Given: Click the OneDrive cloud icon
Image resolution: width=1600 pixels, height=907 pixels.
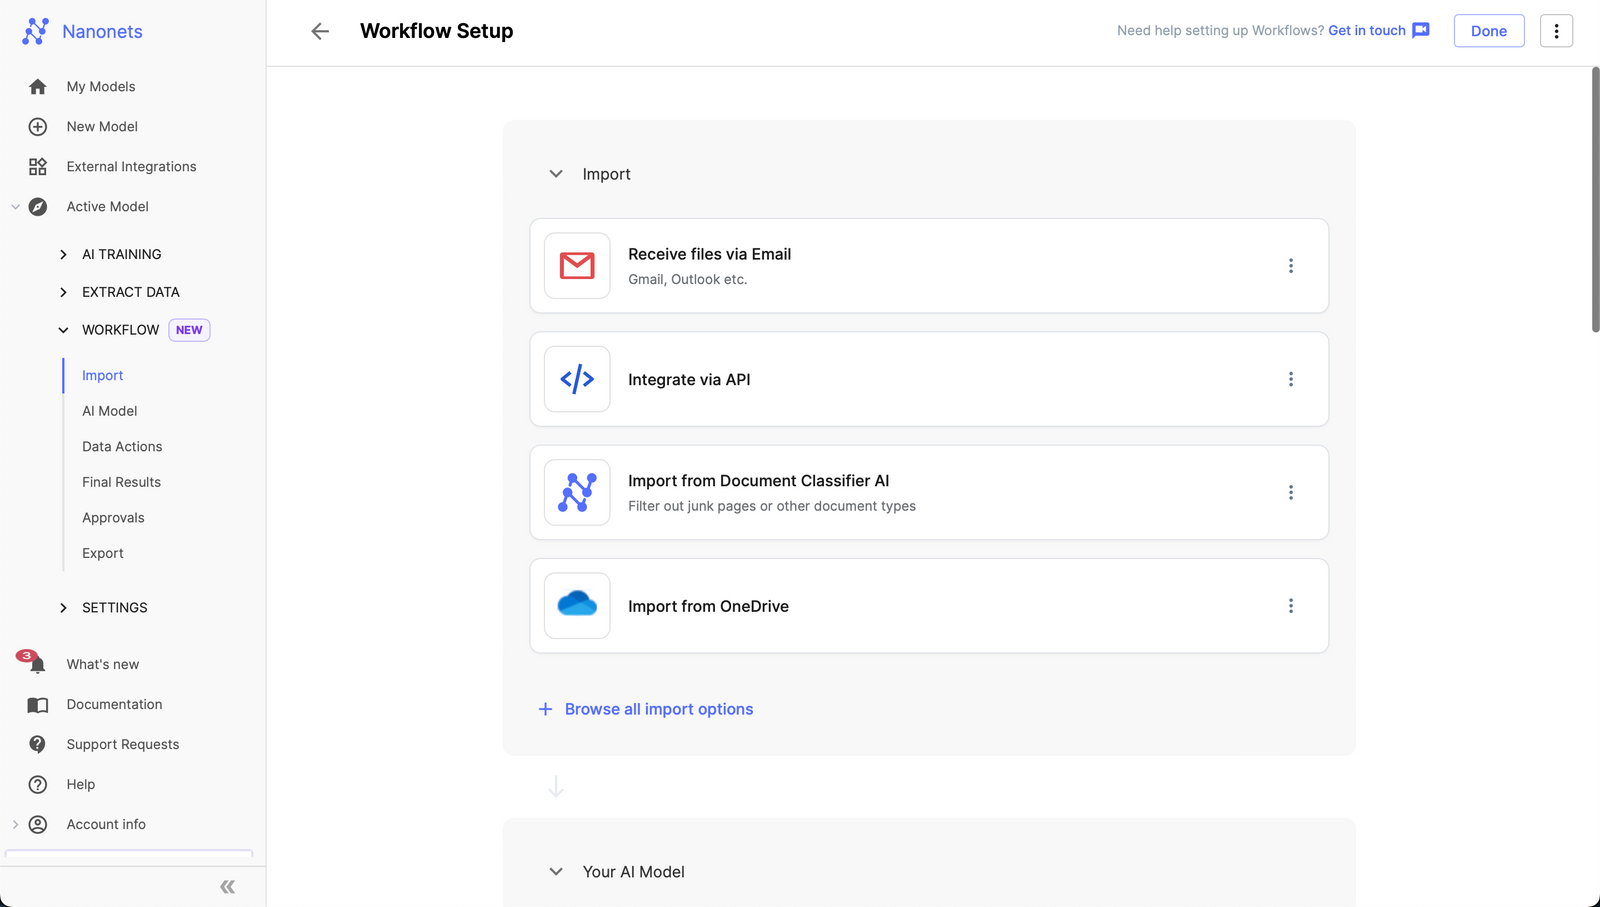Looking at the screenshot, I should coord(576,605).
